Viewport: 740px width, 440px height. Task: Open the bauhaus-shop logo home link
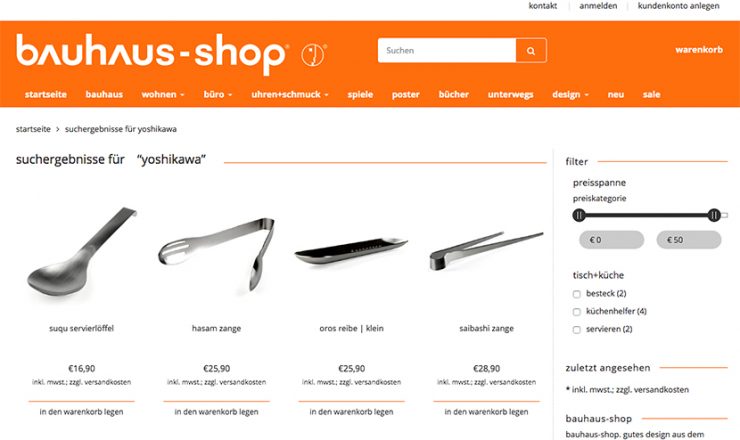coord(152,53)
